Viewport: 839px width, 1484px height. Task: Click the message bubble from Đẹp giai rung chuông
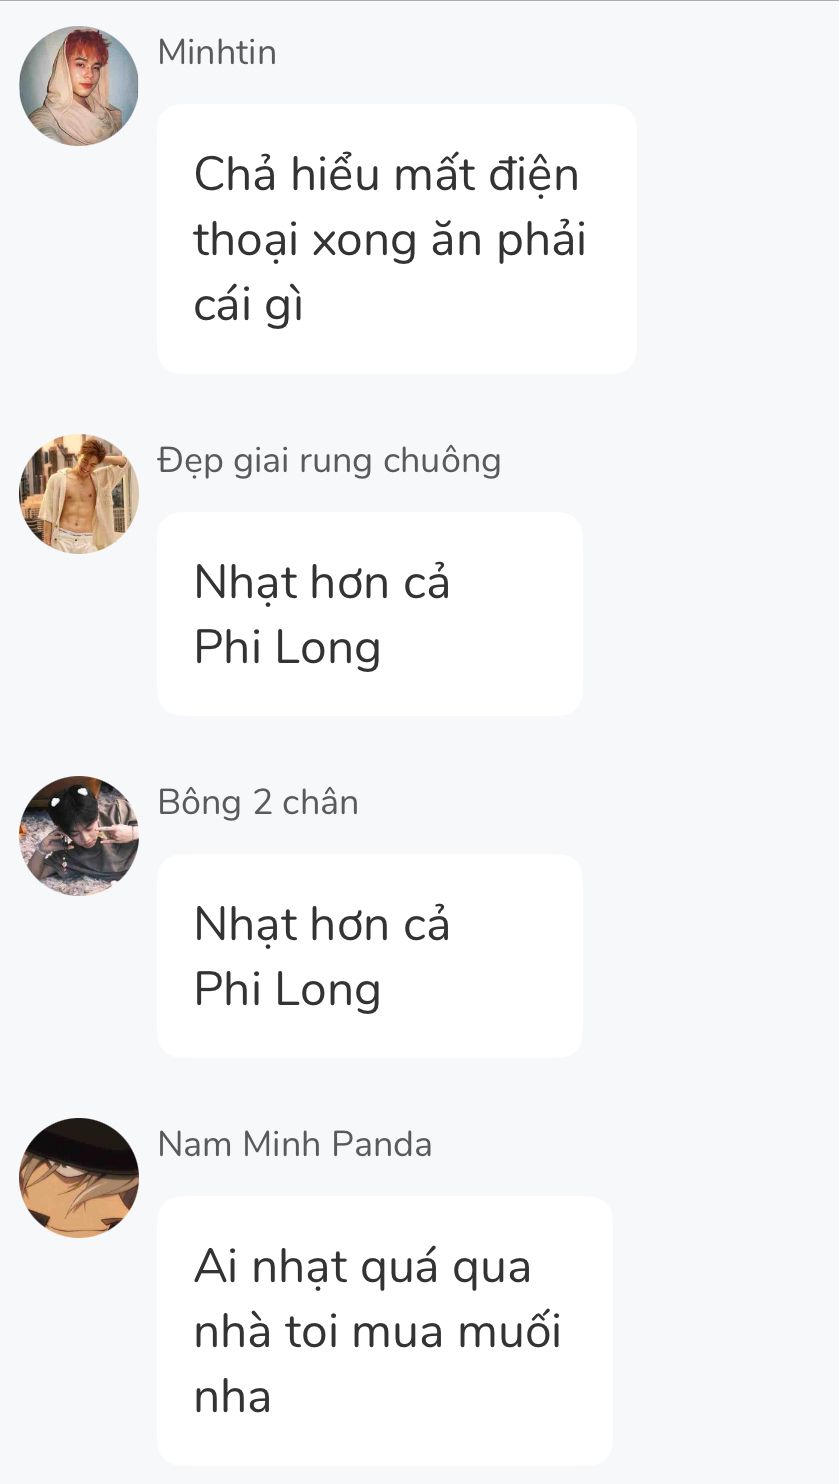[370, 614]
